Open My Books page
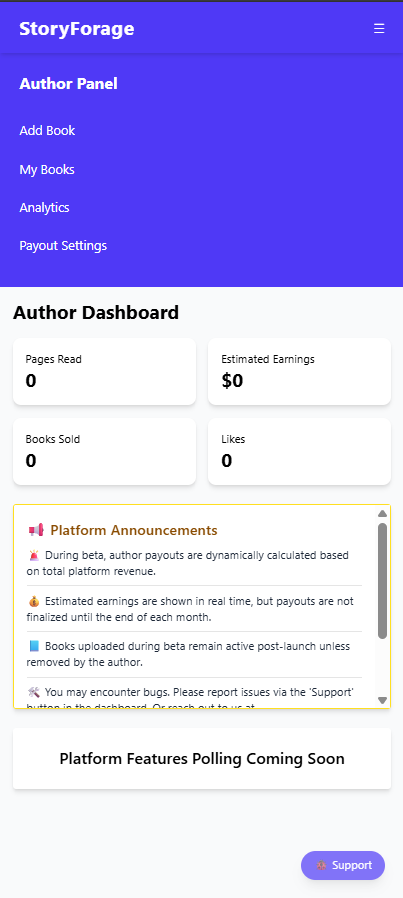The height and width of the screenshot is (898, 403). [47, 170]
